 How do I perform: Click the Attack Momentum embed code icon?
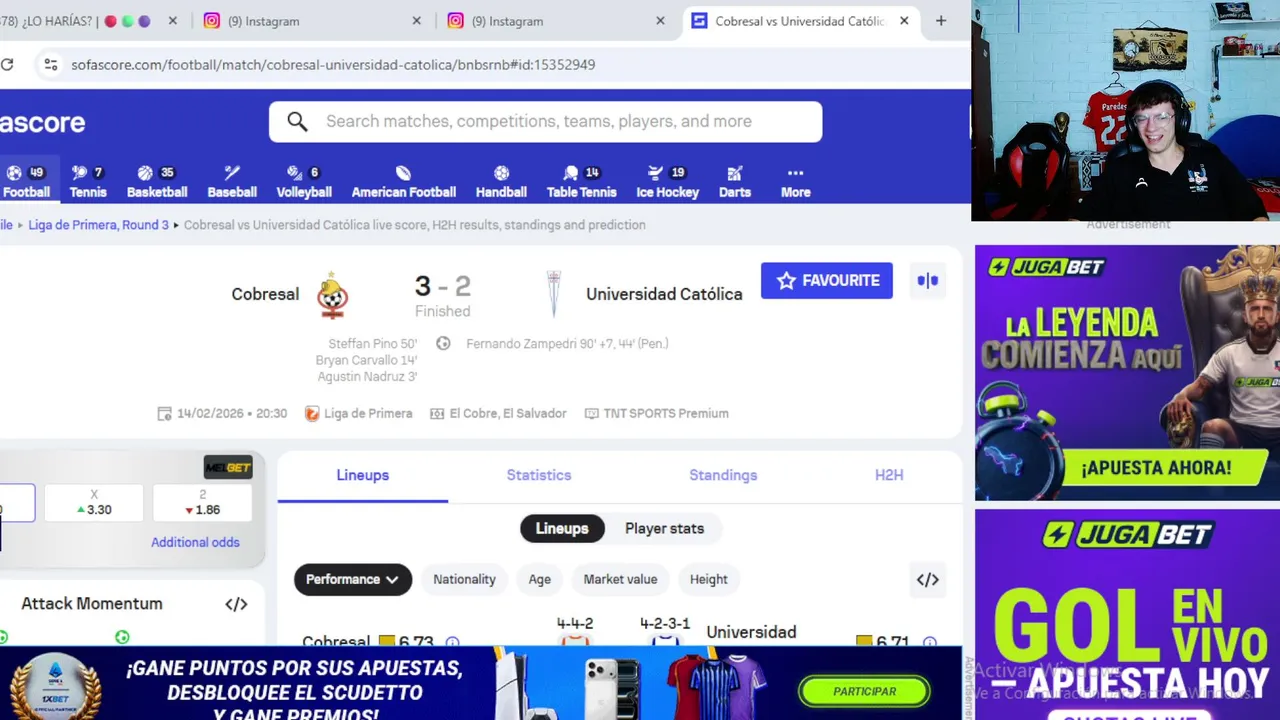pyautogui.click(x=236, y=604)
